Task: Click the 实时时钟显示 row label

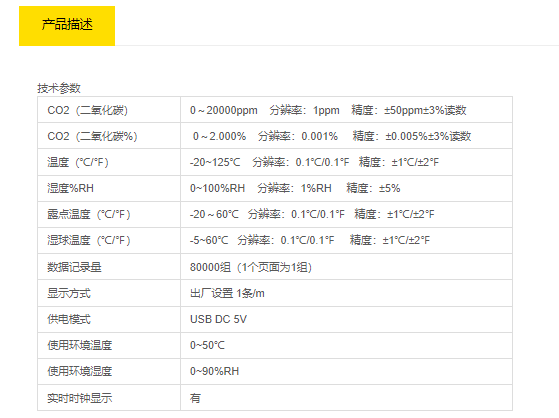Action: [109, 398]
